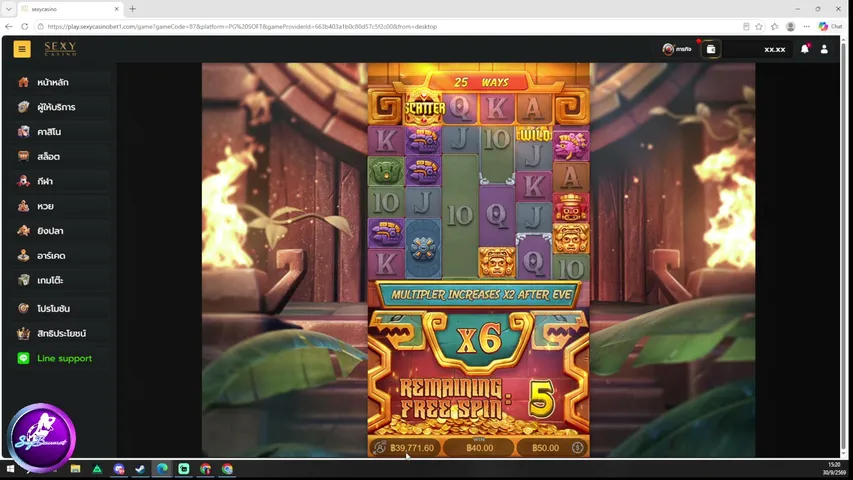The height and width of the screenshot is (480, 853).
Task: Open the wallet icon in header
Action: pos(710,49)
